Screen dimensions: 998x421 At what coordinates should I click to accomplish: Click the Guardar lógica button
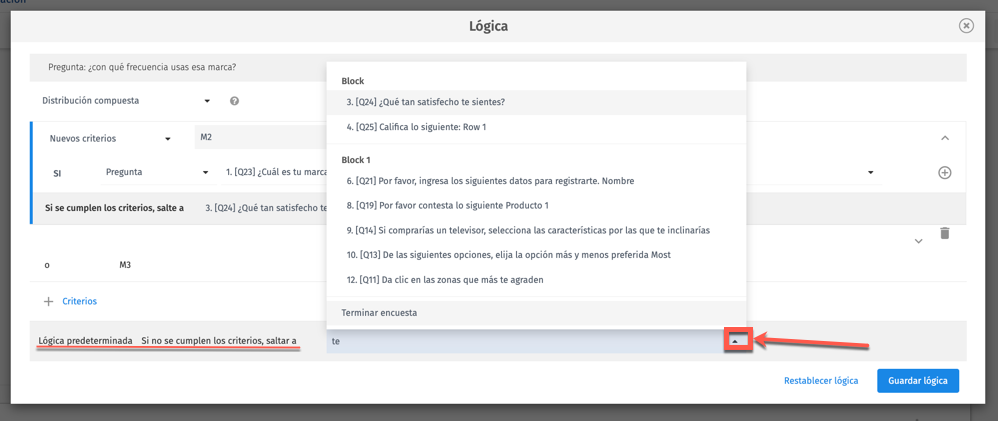(x=918, y=381)
